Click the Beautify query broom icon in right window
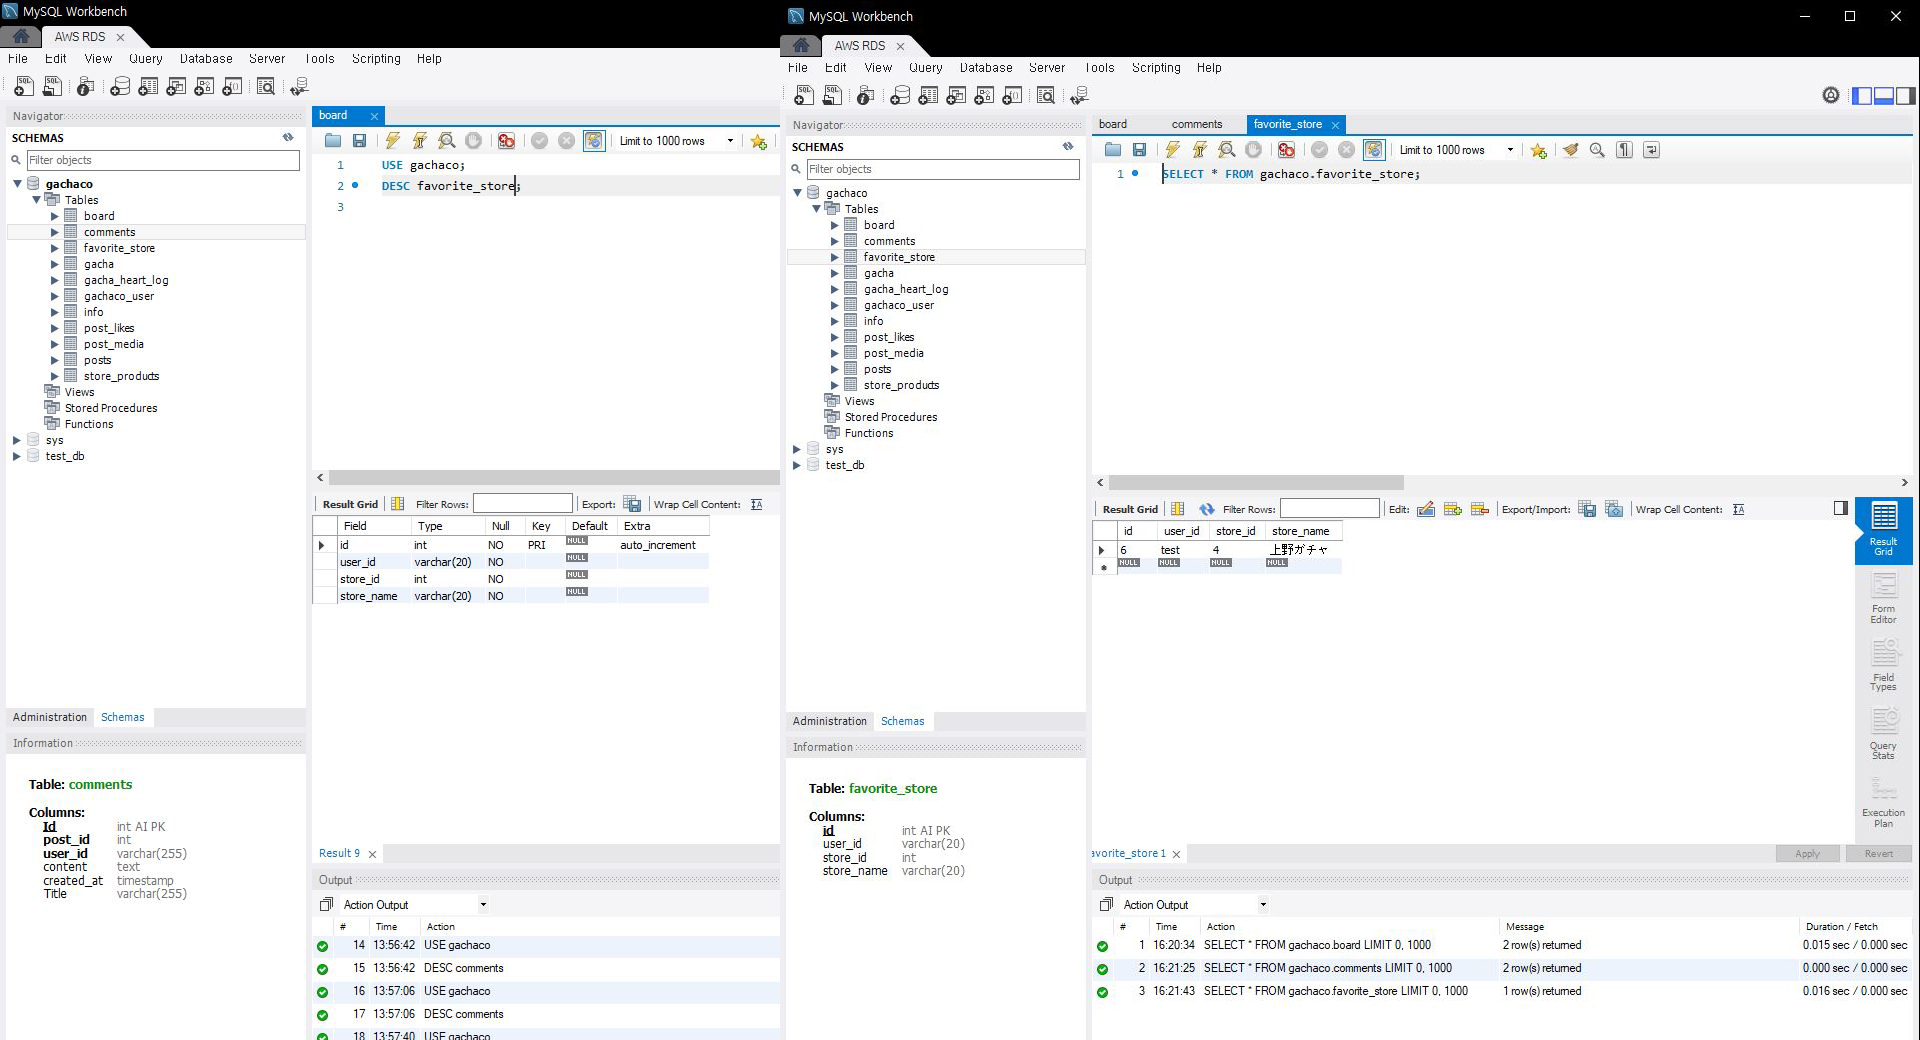 [1570, 150]
